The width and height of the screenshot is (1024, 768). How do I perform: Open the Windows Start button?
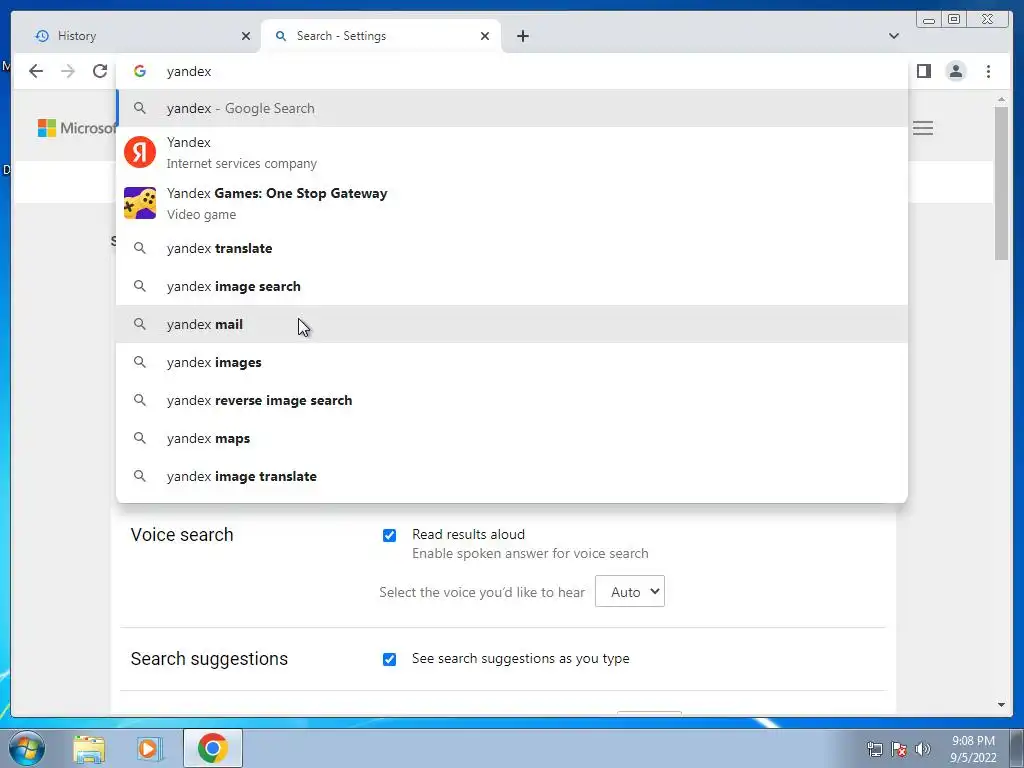[26, 748]
